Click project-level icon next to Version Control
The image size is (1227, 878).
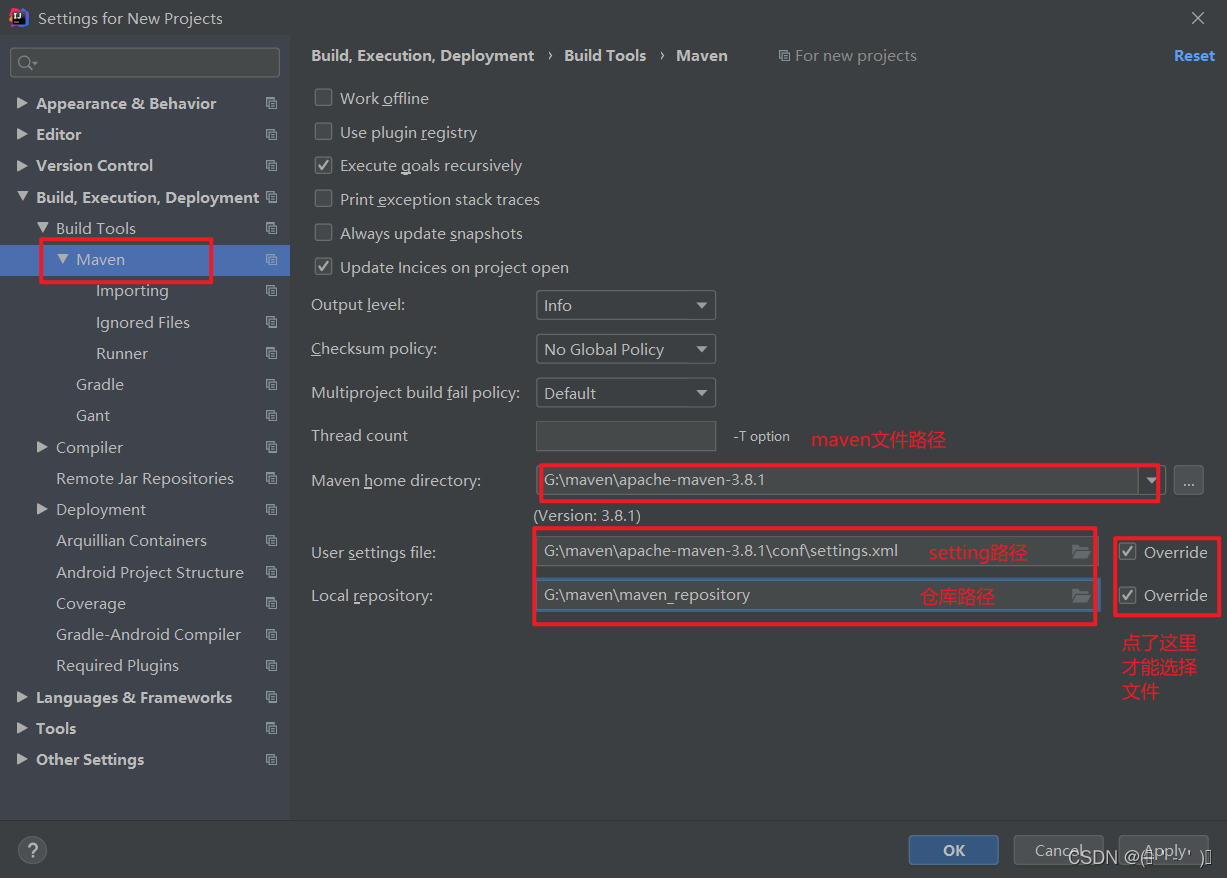[271, 165]
